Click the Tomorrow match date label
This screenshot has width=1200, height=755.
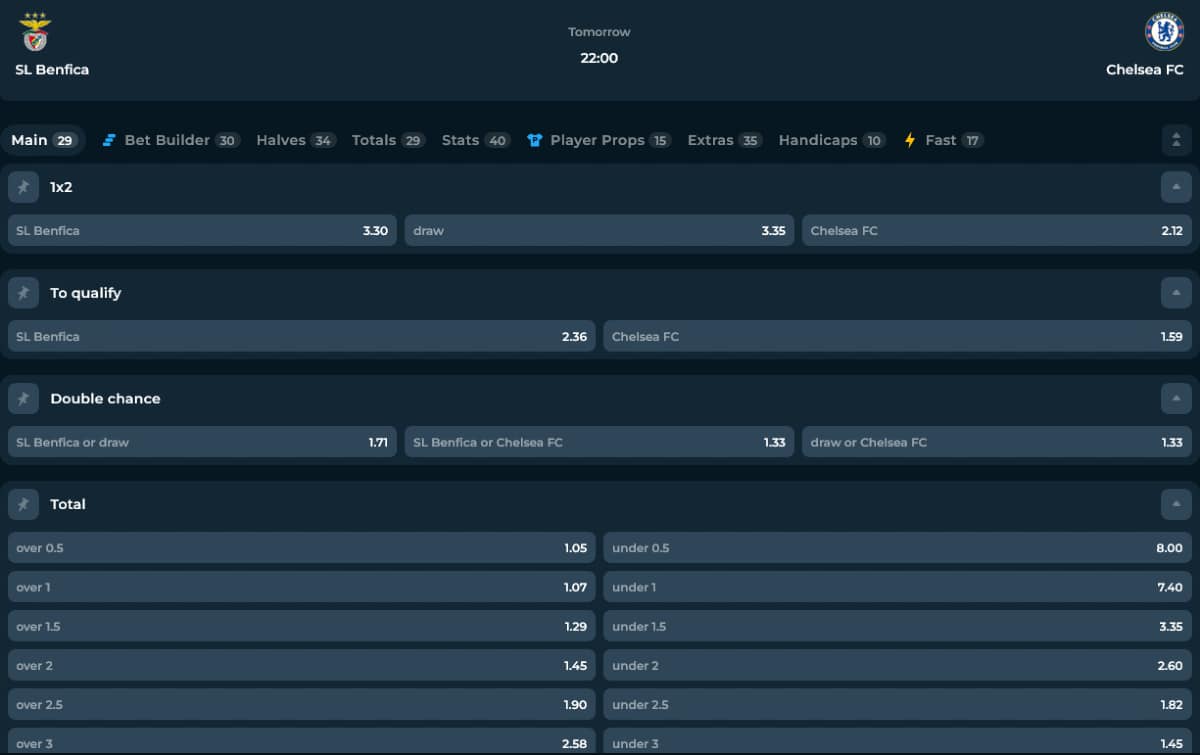coord(599,32)
